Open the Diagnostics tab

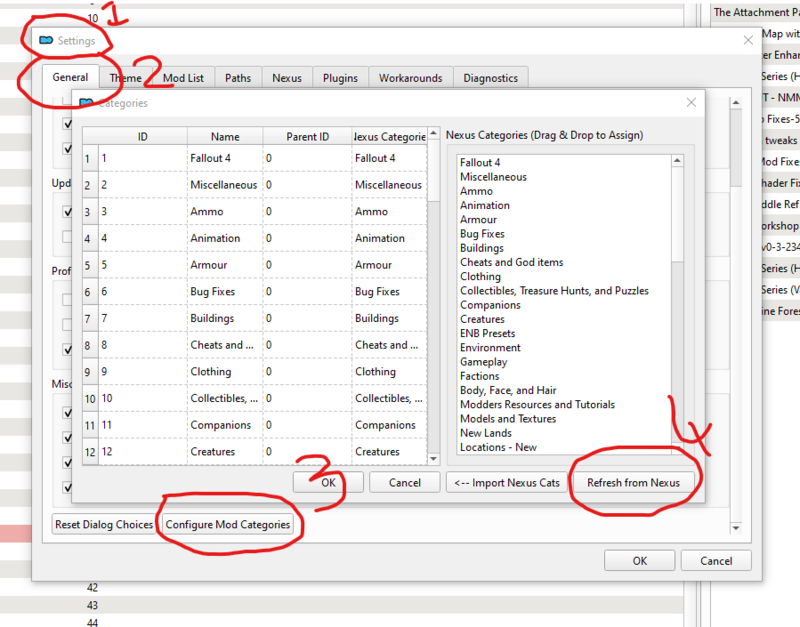click(490, 78)
